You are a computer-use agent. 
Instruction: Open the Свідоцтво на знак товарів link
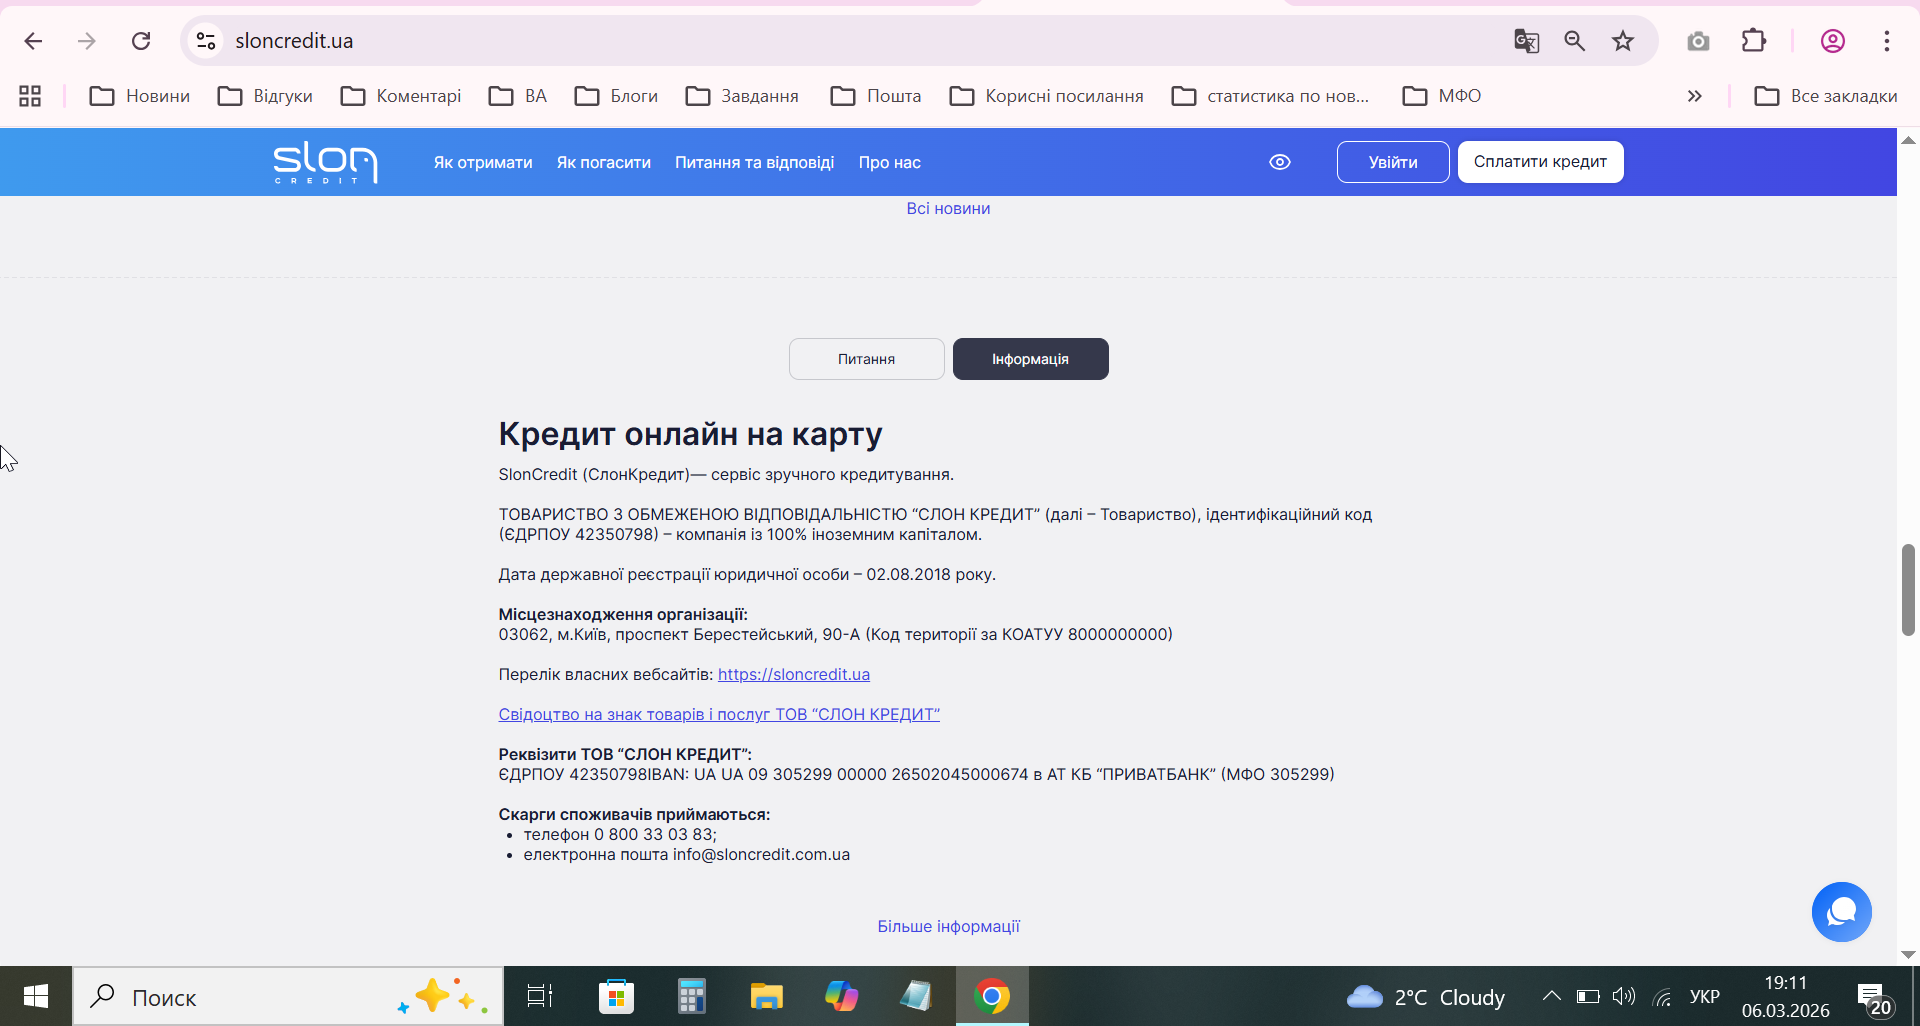719,714
